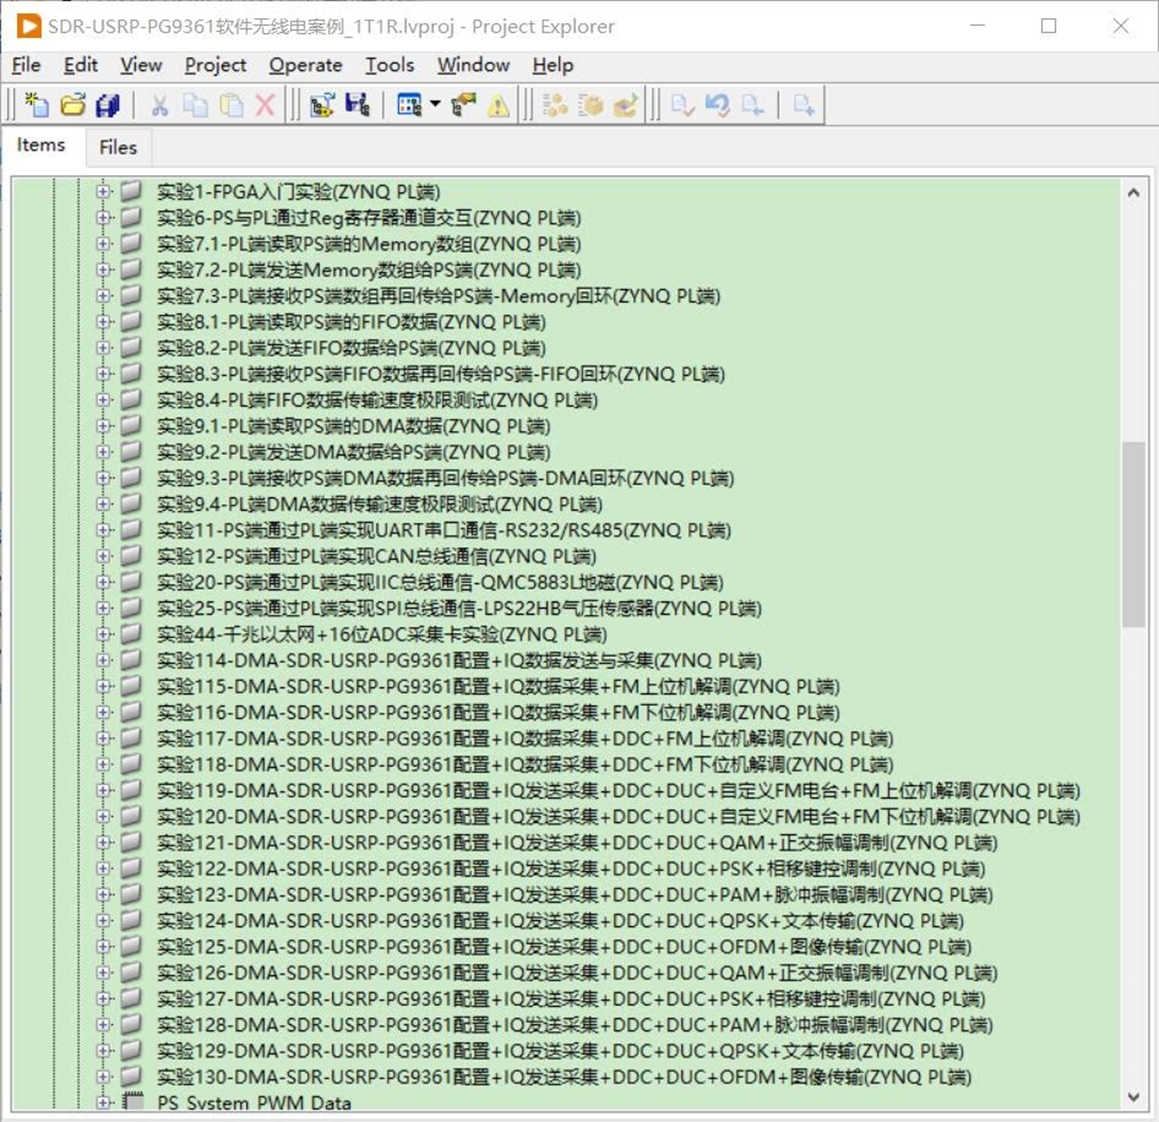Click the folder icon of 实验12 CAN总线通信

point(131,555)
